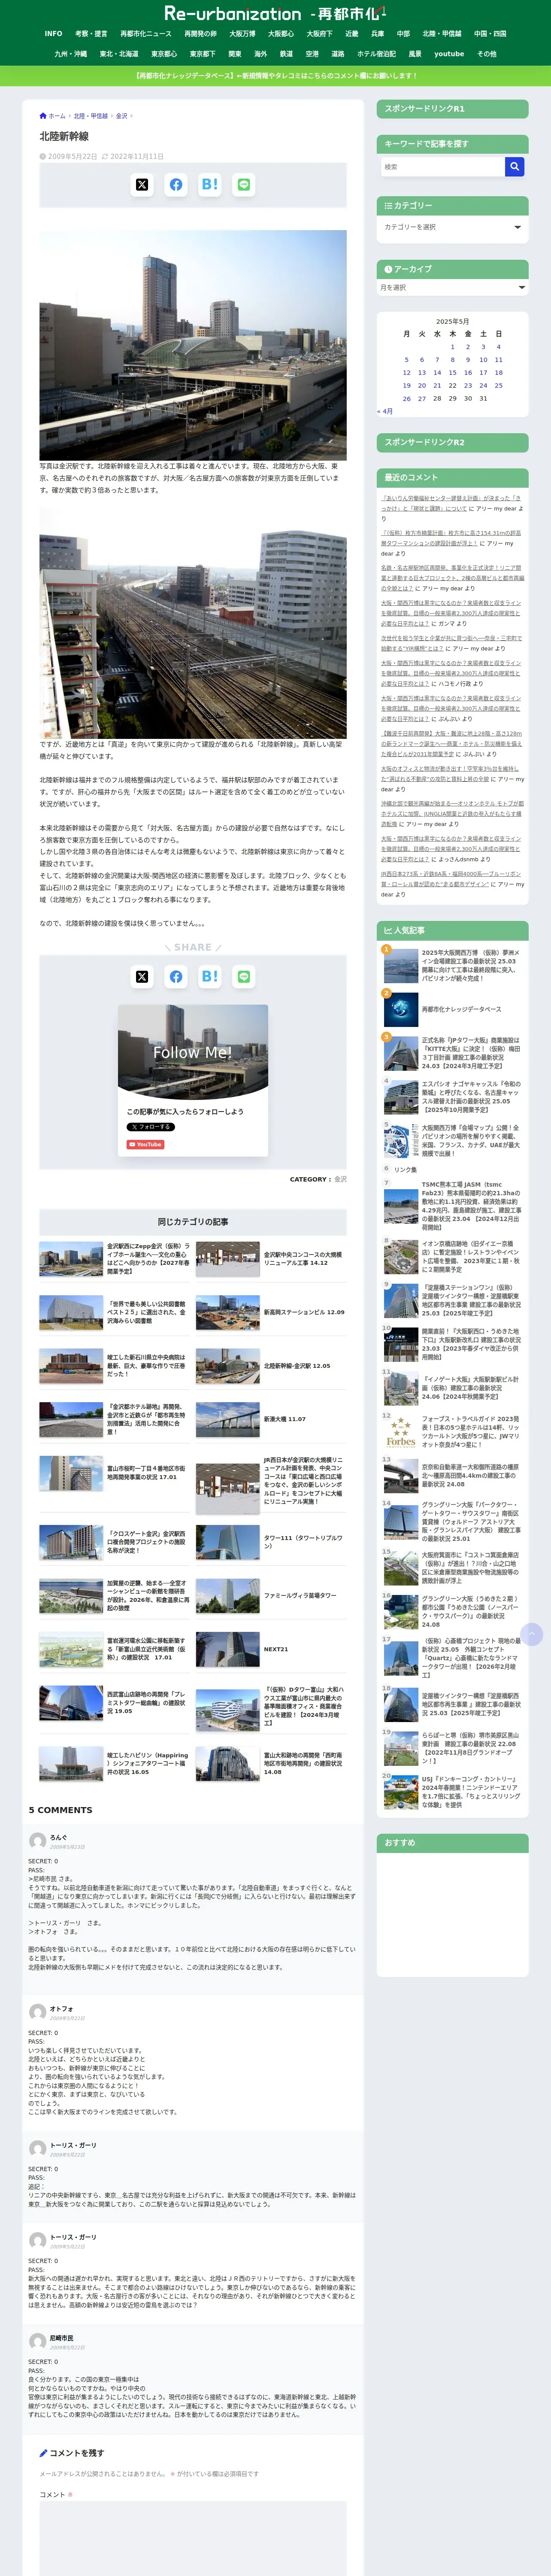Share on LINE using the top share icon
This screenshot has width=551, height=2576.
244,185
